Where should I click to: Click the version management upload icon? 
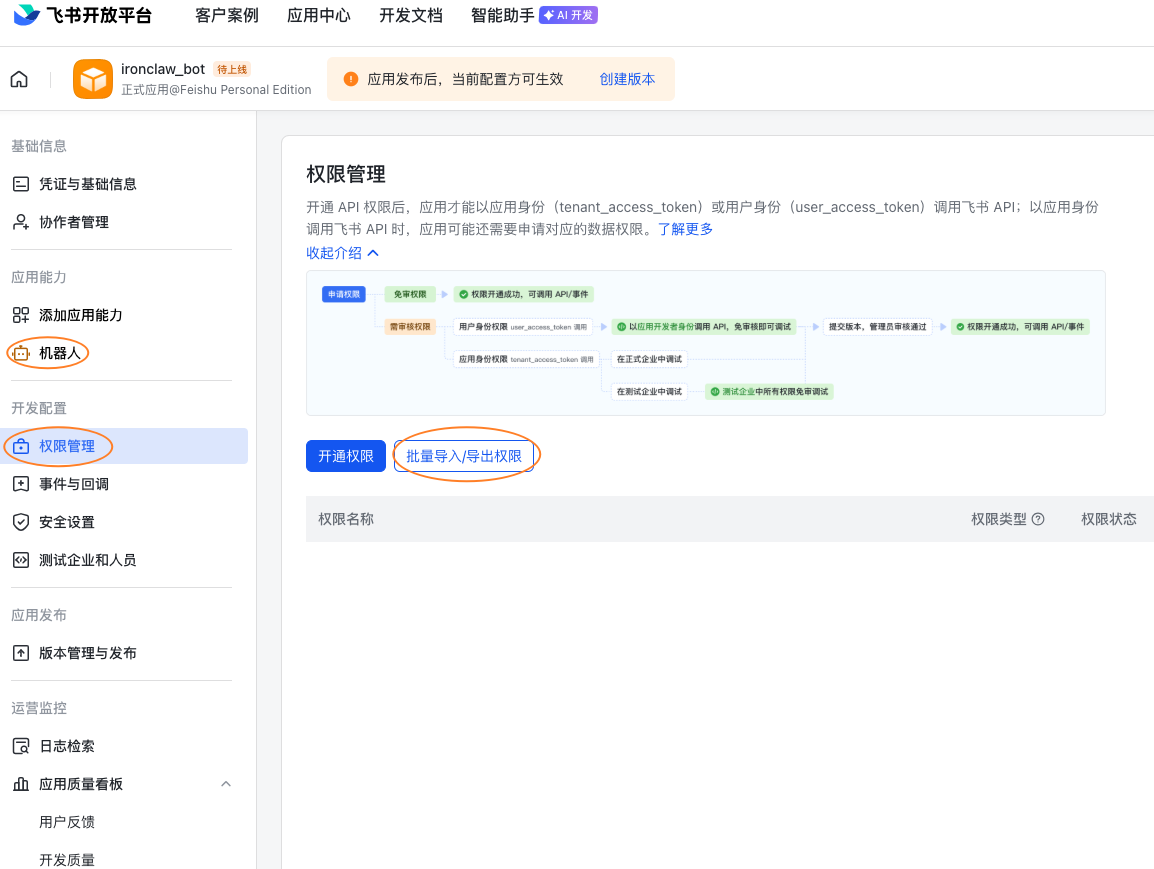tap(21, 653)
